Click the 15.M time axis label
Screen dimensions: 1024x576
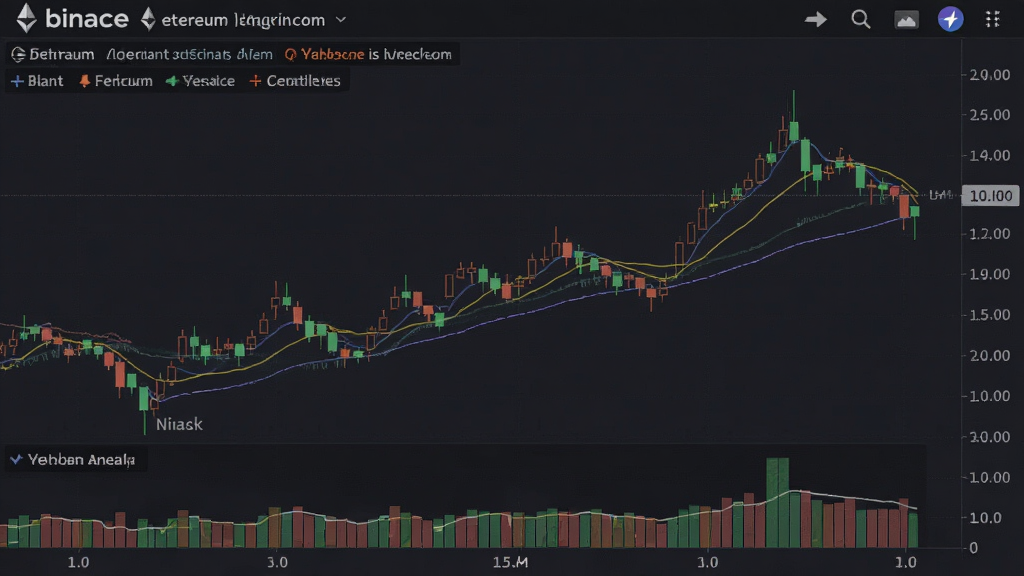pyautogui.click(x=511, y=562)
